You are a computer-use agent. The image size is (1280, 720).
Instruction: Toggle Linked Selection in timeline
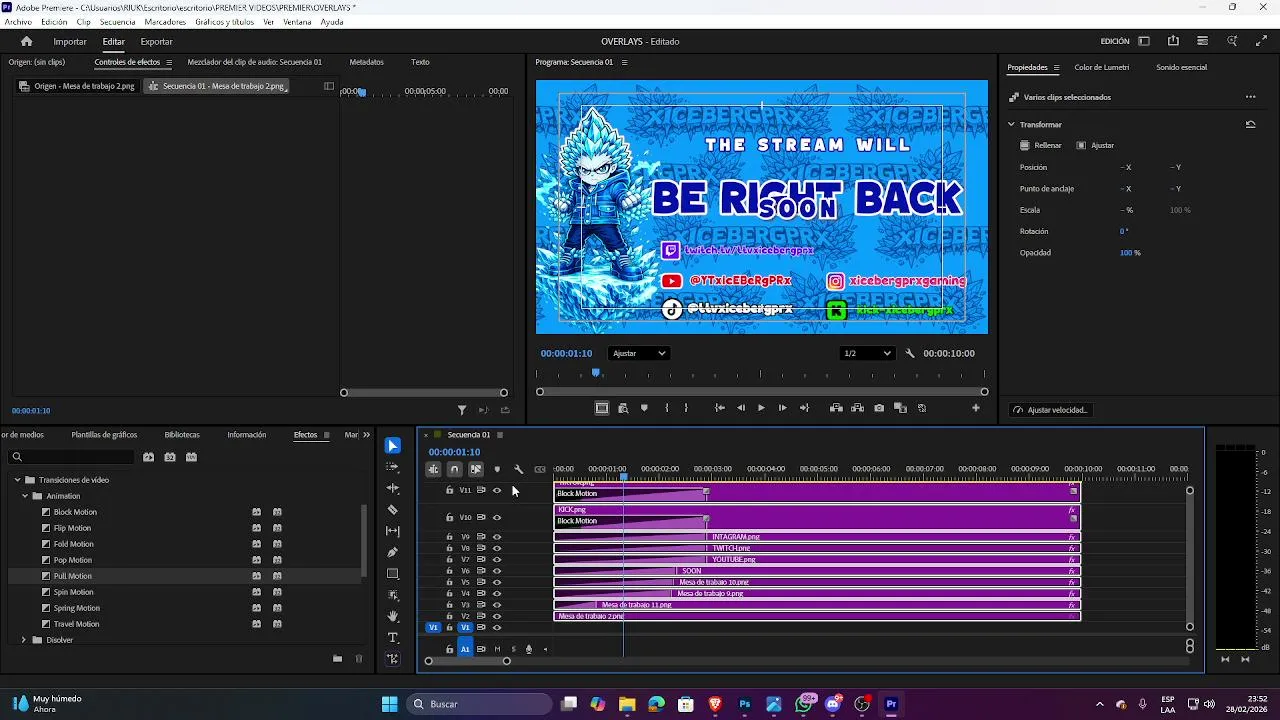point(476,469)
